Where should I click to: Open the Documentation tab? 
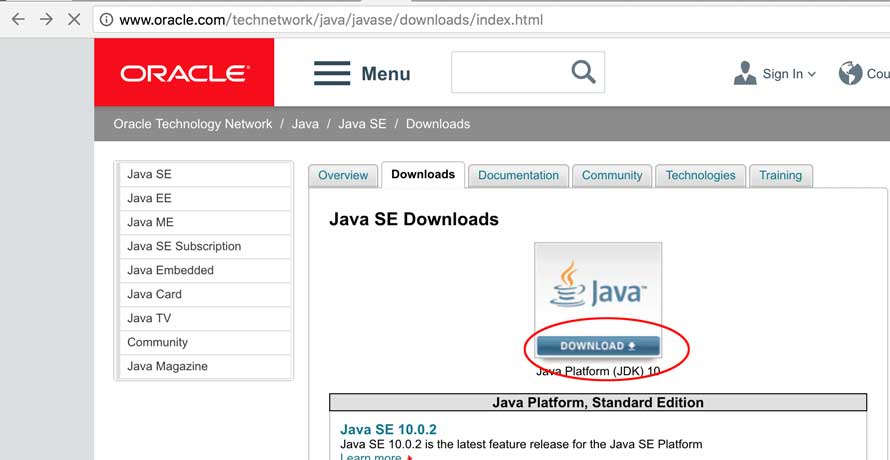coord(518,175)
